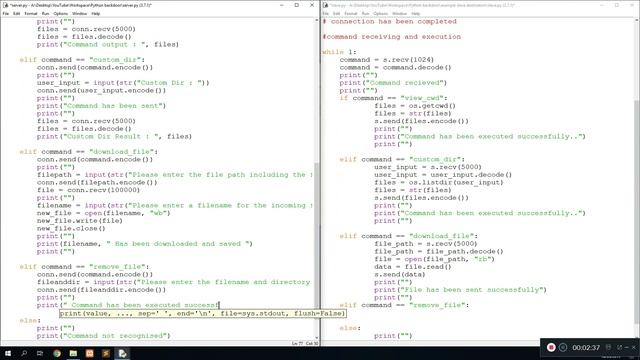The image size is (640, 360).
Task: Open the Edit menu in slave.py window
Action: (x=336, y=13)
